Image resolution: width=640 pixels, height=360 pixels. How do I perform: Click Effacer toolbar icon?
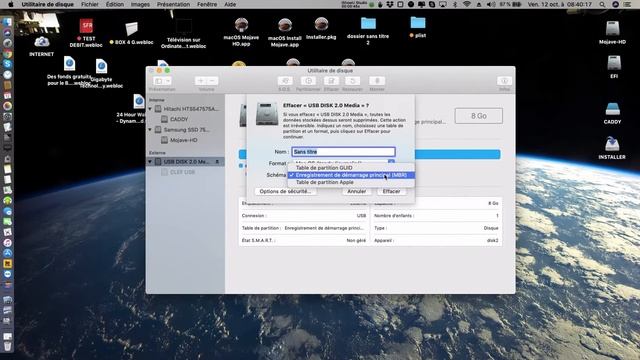[331, 81]
